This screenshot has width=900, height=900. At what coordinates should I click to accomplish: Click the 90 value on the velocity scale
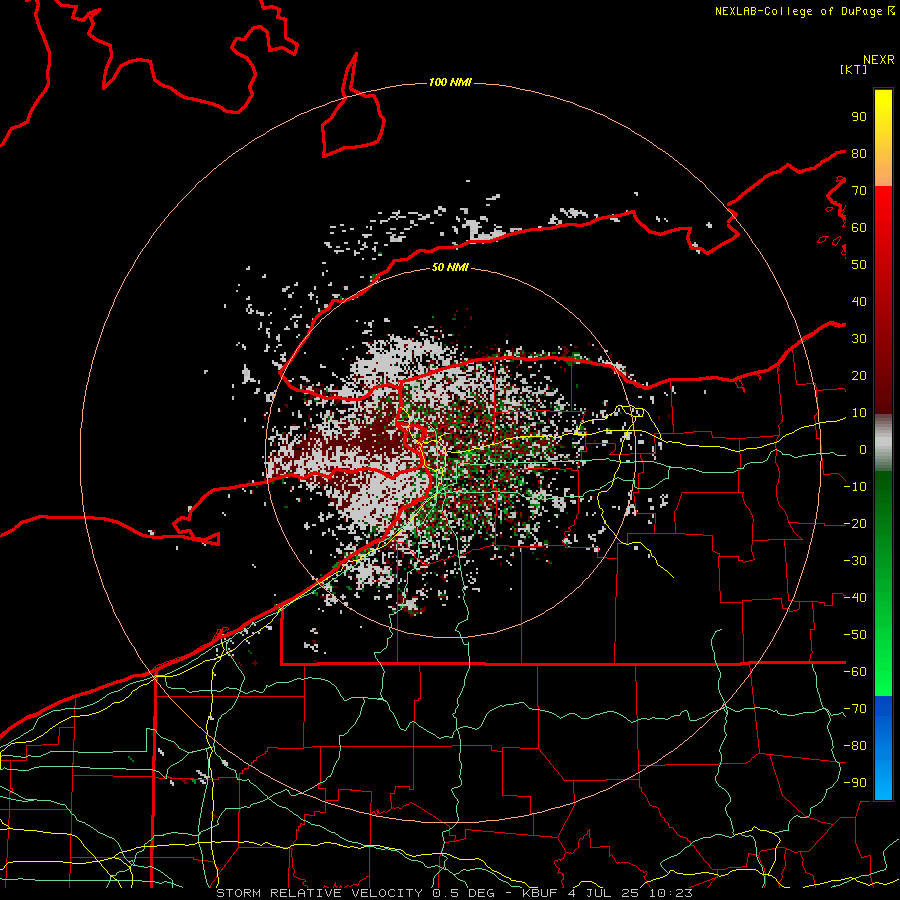click(859, 117)
